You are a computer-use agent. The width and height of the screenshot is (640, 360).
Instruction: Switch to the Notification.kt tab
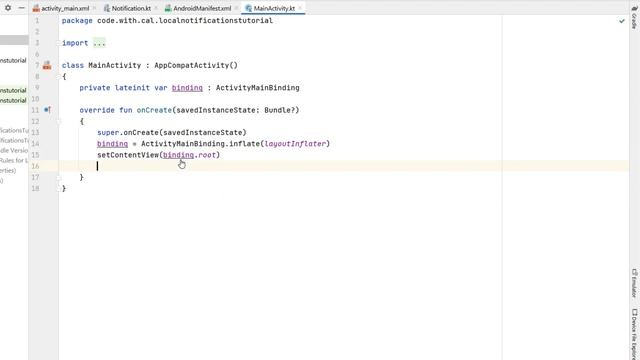point(131,8)
